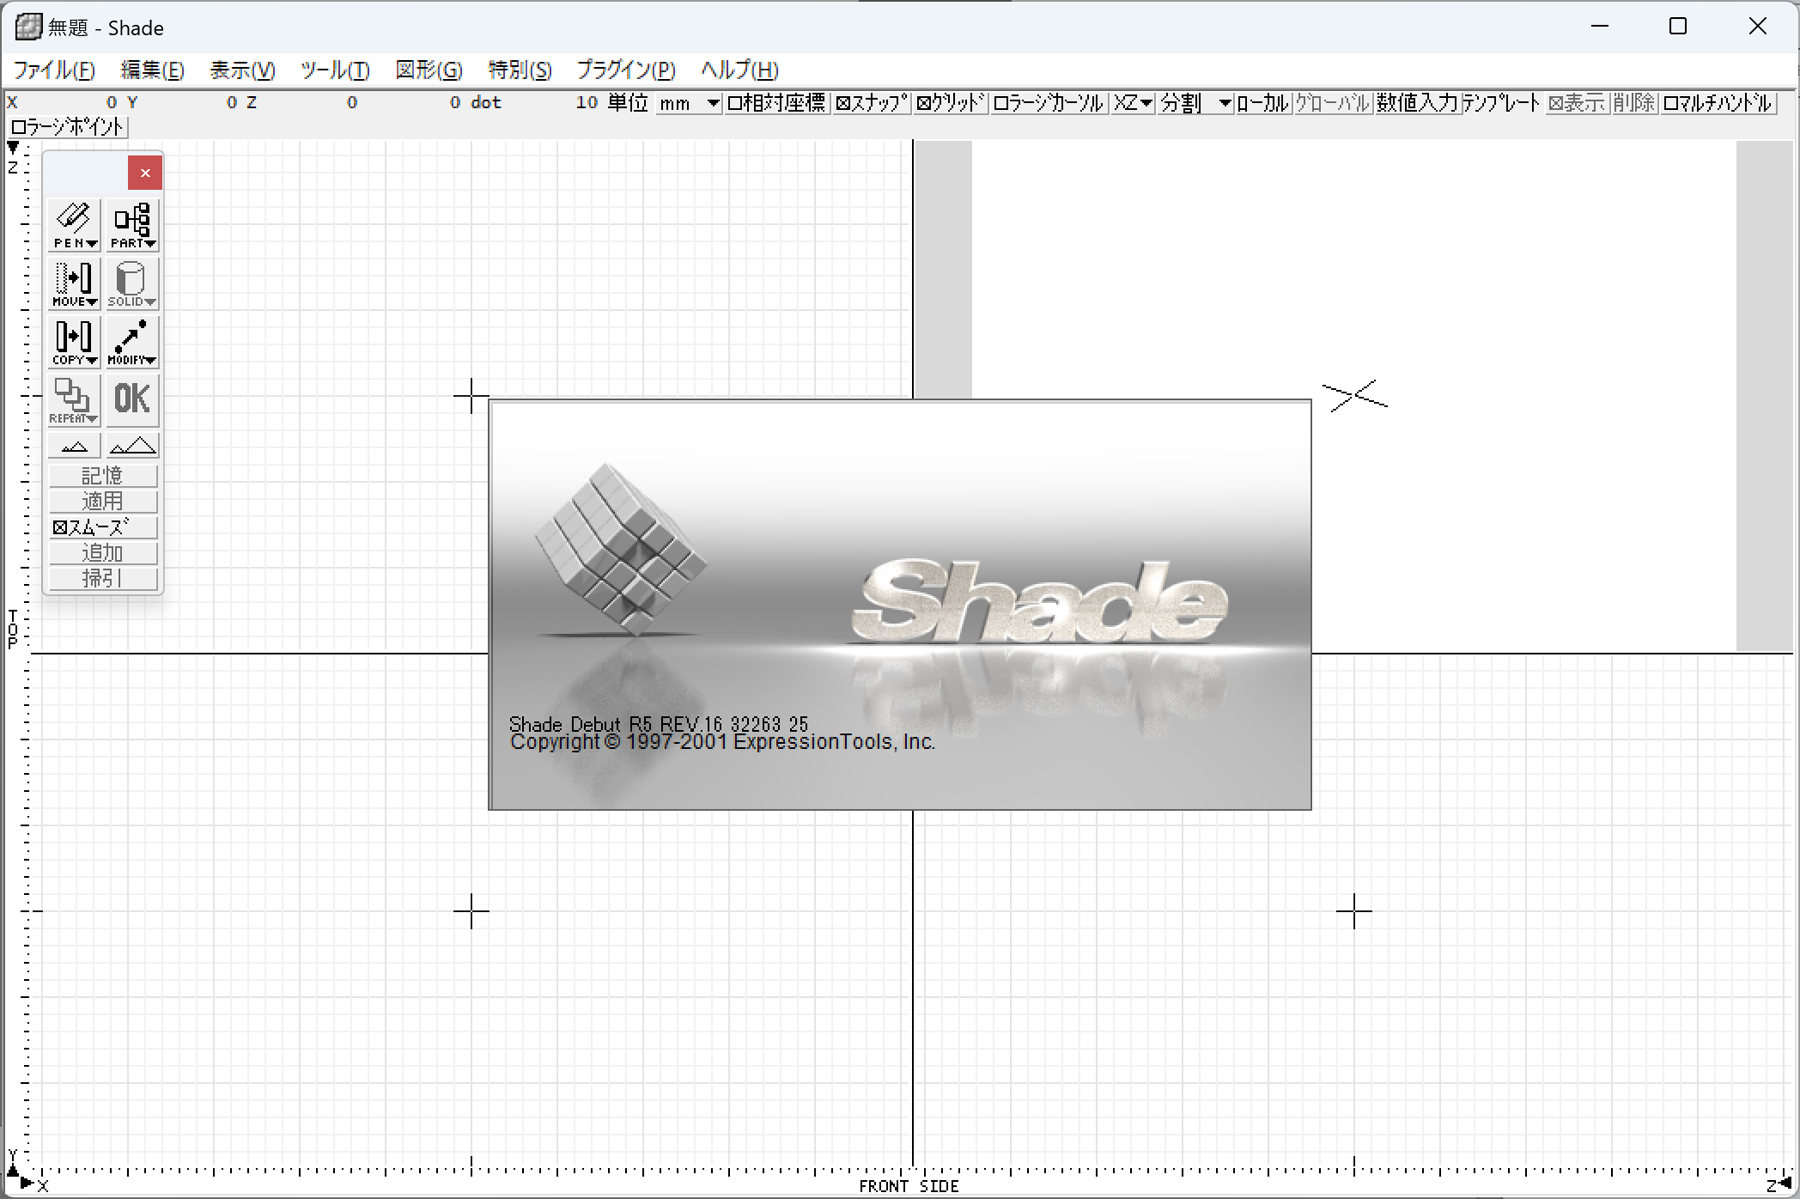Click the single triangle polyline icon
The height and width of the screenshot is (1200, 1800).
73,444
